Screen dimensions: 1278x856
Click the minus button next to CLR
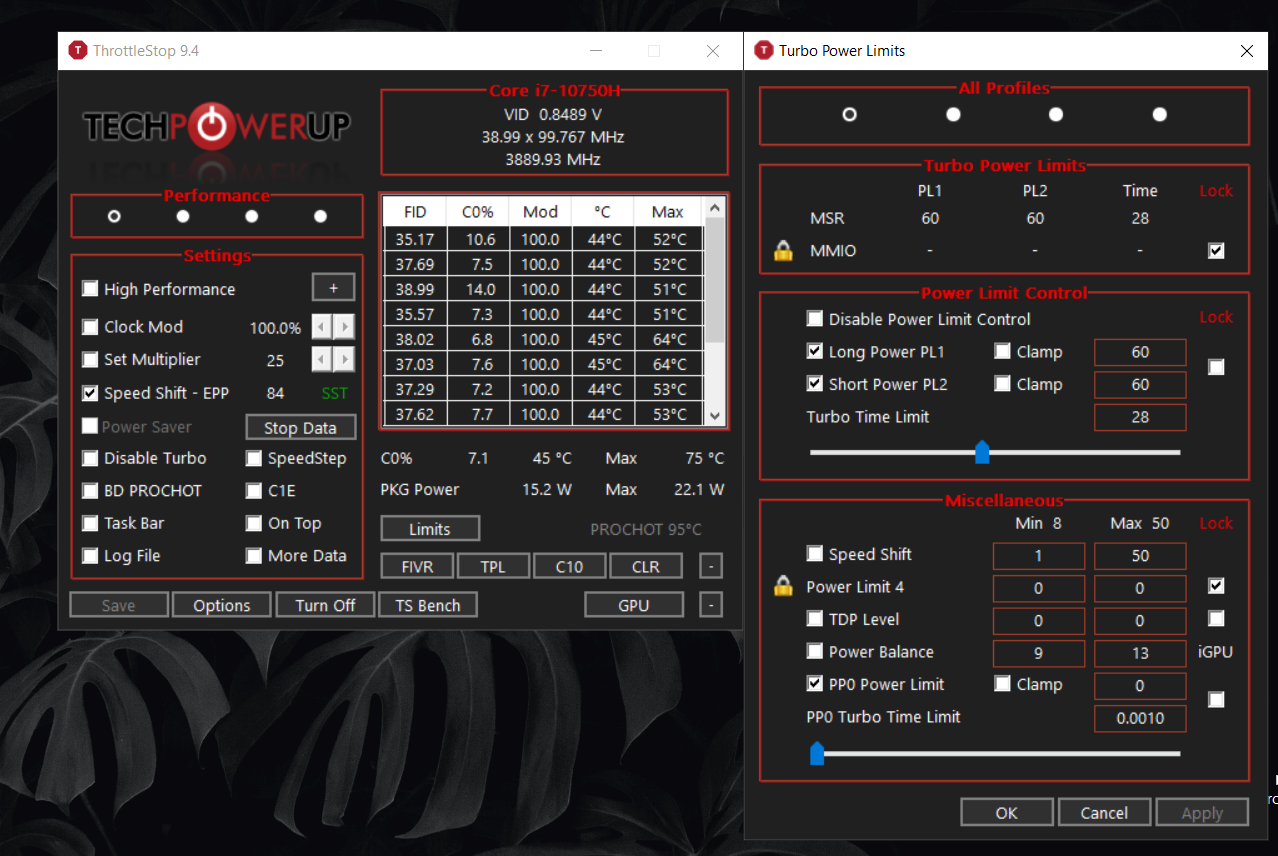pos(710,567)
